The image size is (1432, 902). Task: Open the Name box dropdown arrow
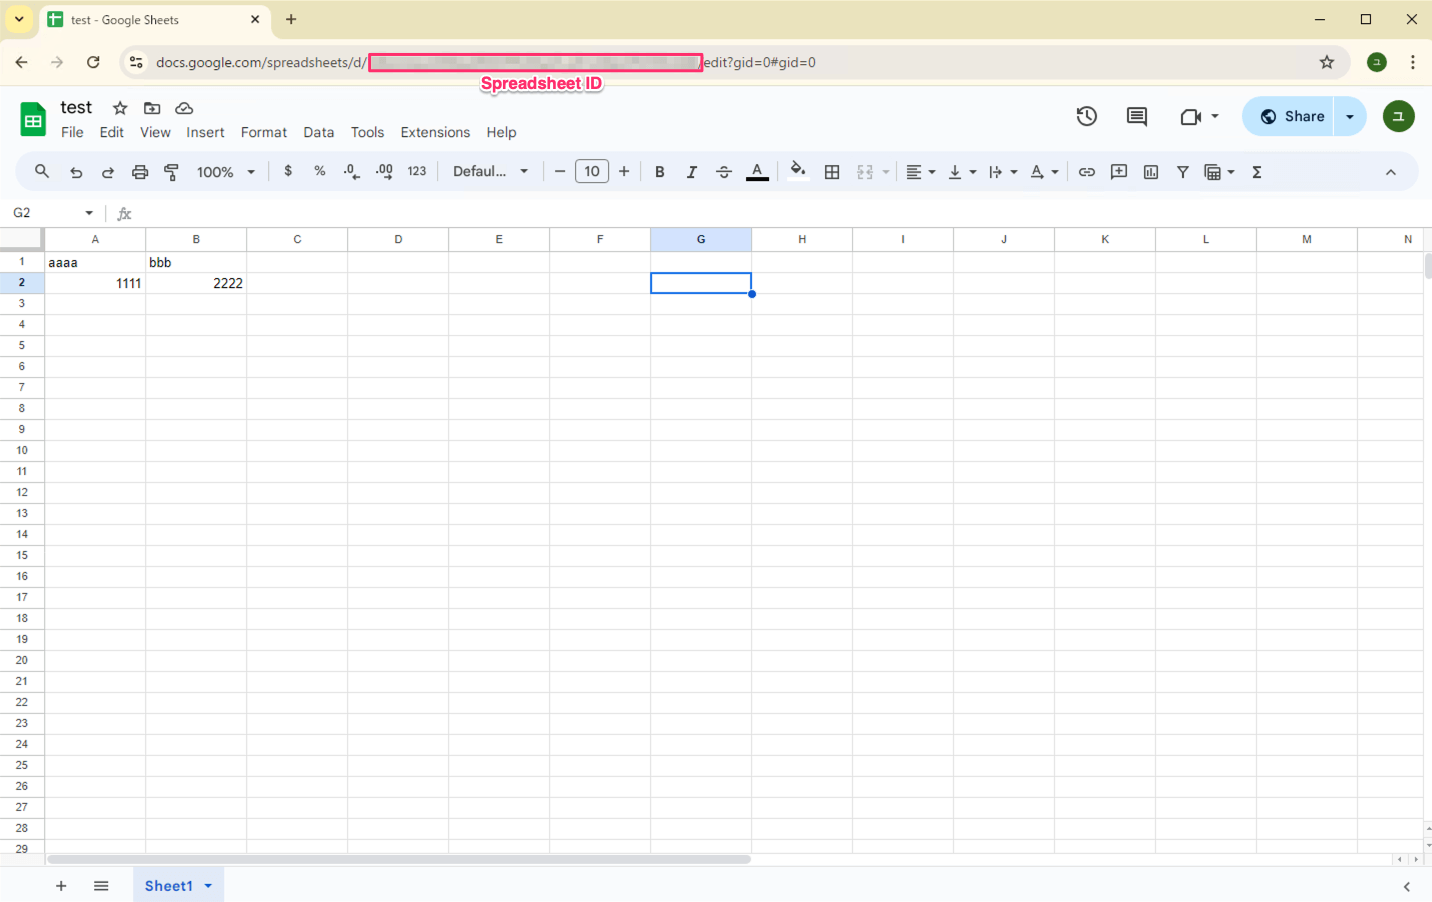89,213
